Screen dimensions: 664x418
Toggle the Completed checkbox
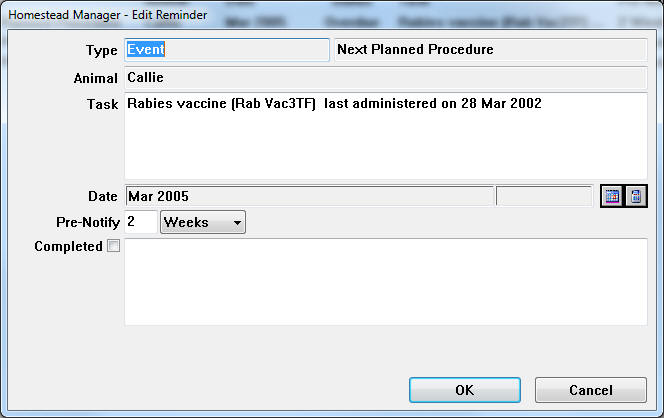click(113, 246)
